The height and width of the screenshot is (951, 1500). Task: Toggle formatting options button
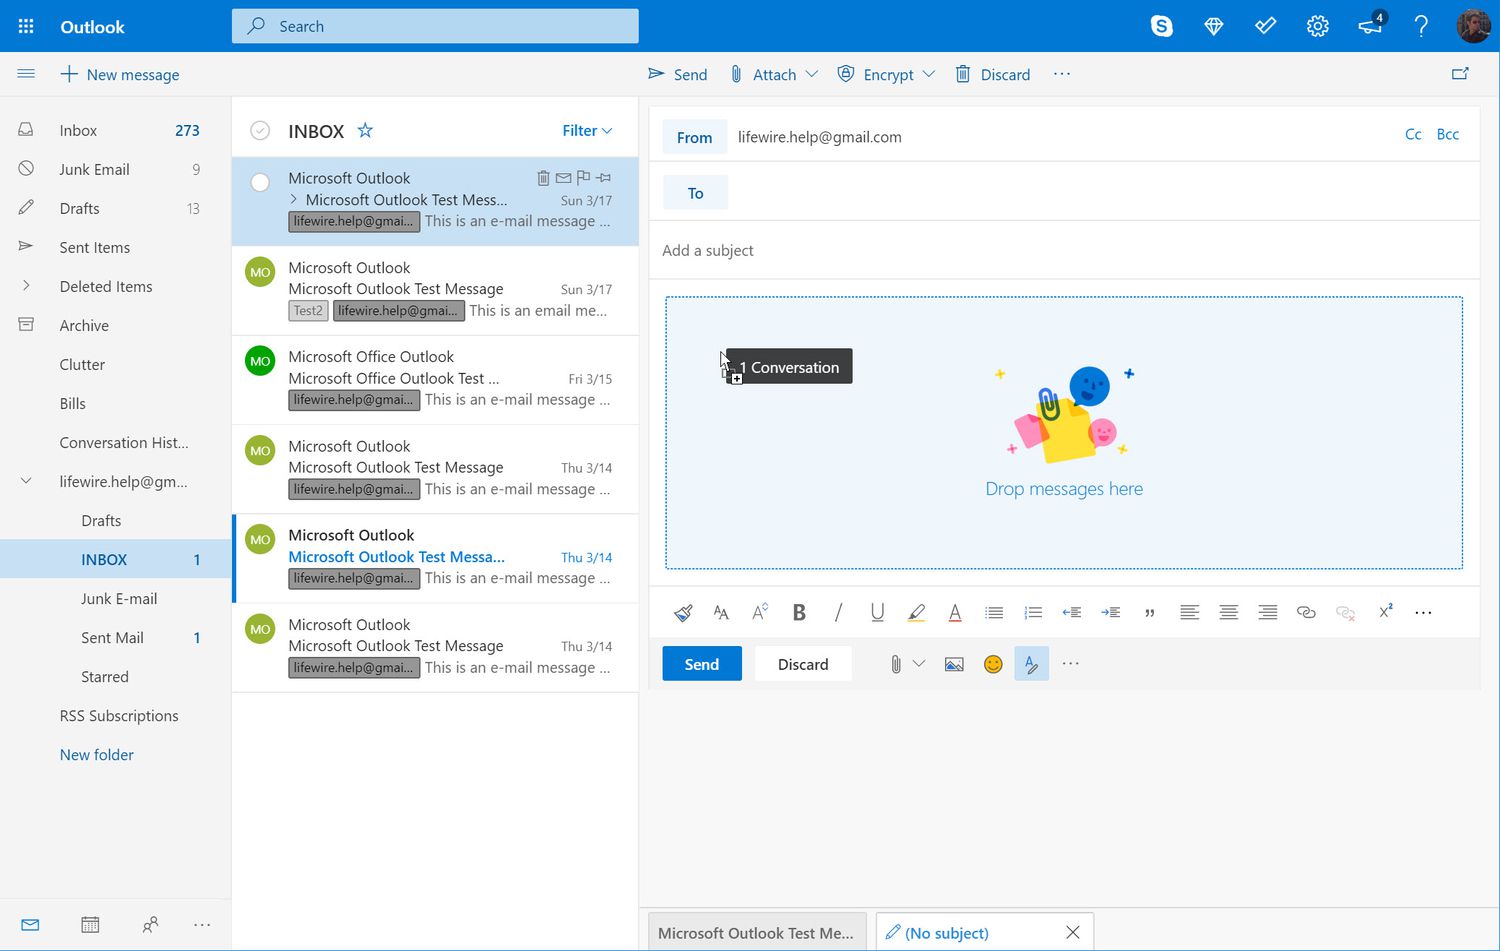[1031, 664]
